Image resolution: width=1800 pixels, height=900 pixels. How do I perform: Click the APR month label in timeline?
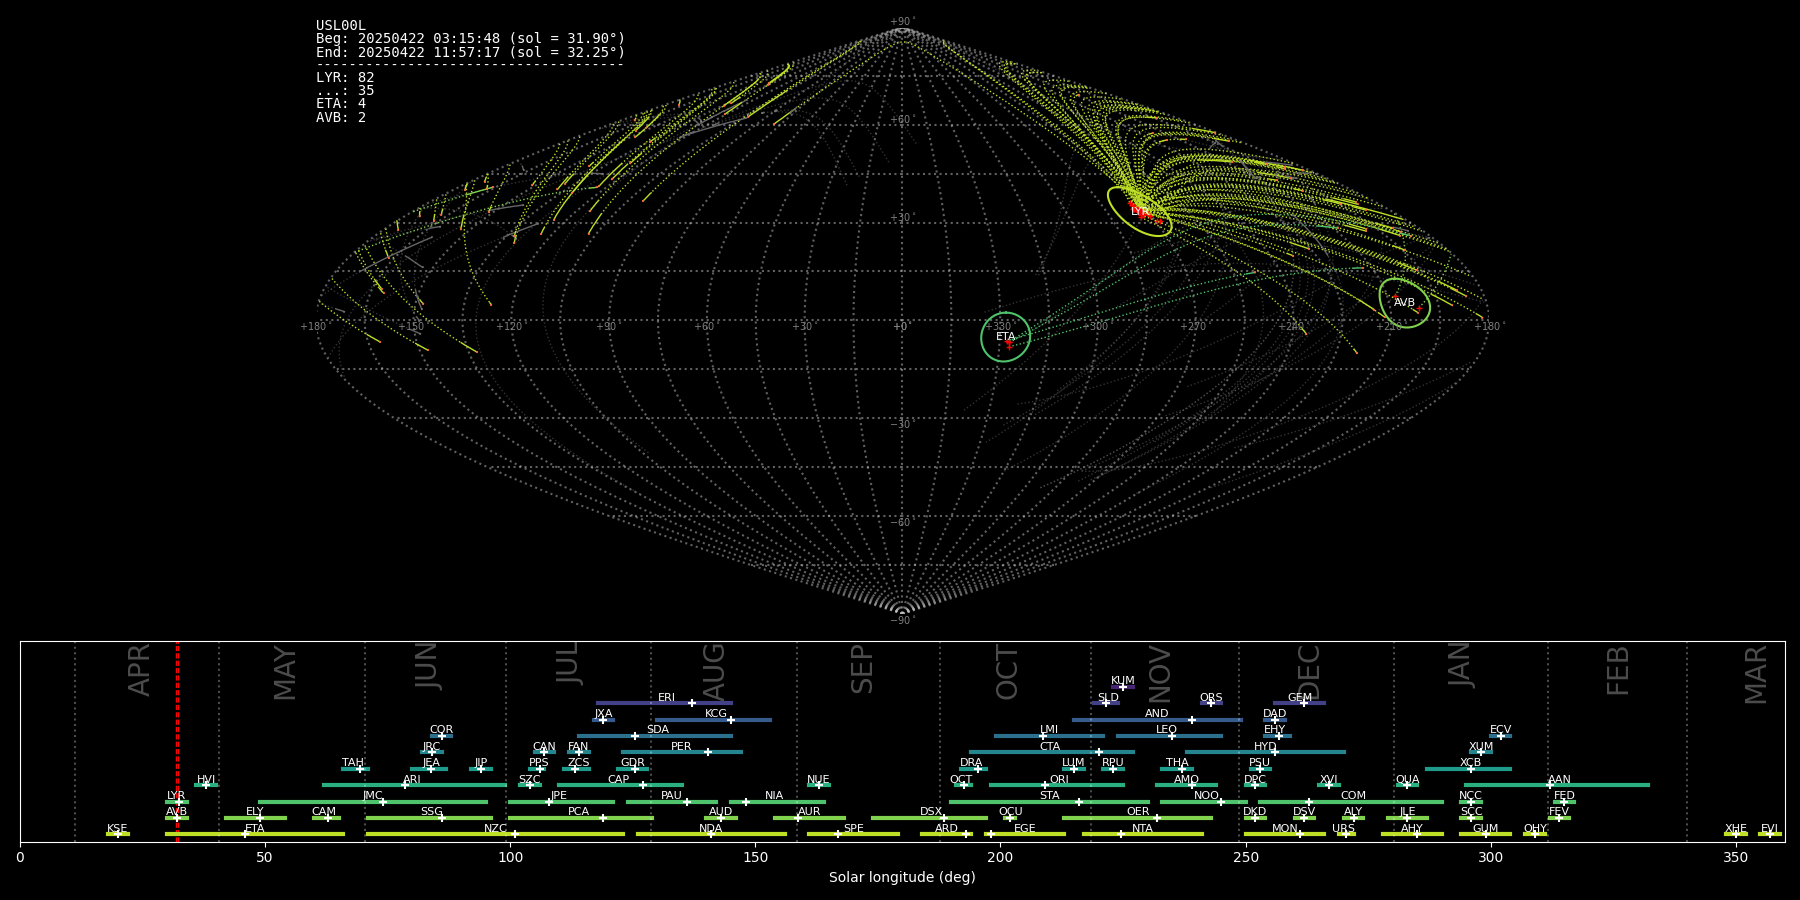point(139,670)
